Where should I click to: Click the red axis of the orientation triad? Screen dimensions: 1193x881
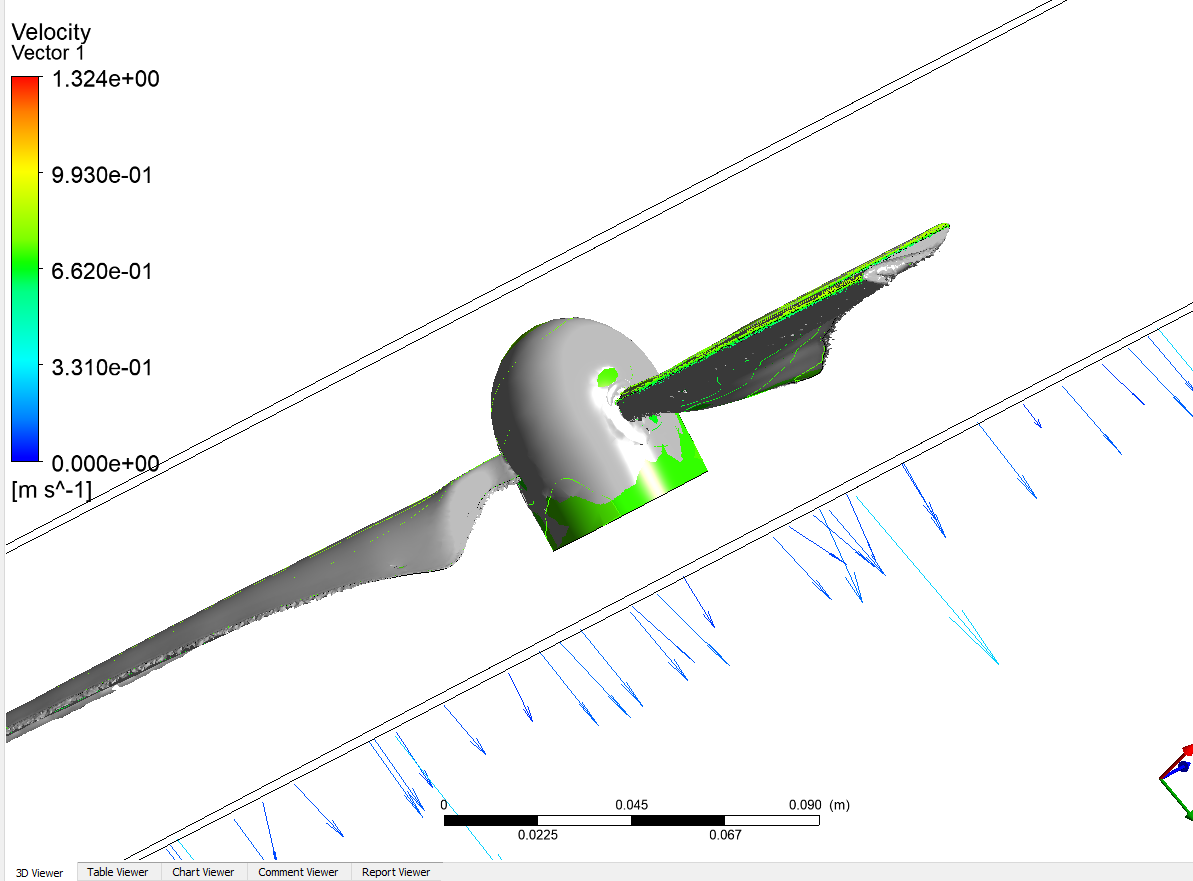(1178, 758)
